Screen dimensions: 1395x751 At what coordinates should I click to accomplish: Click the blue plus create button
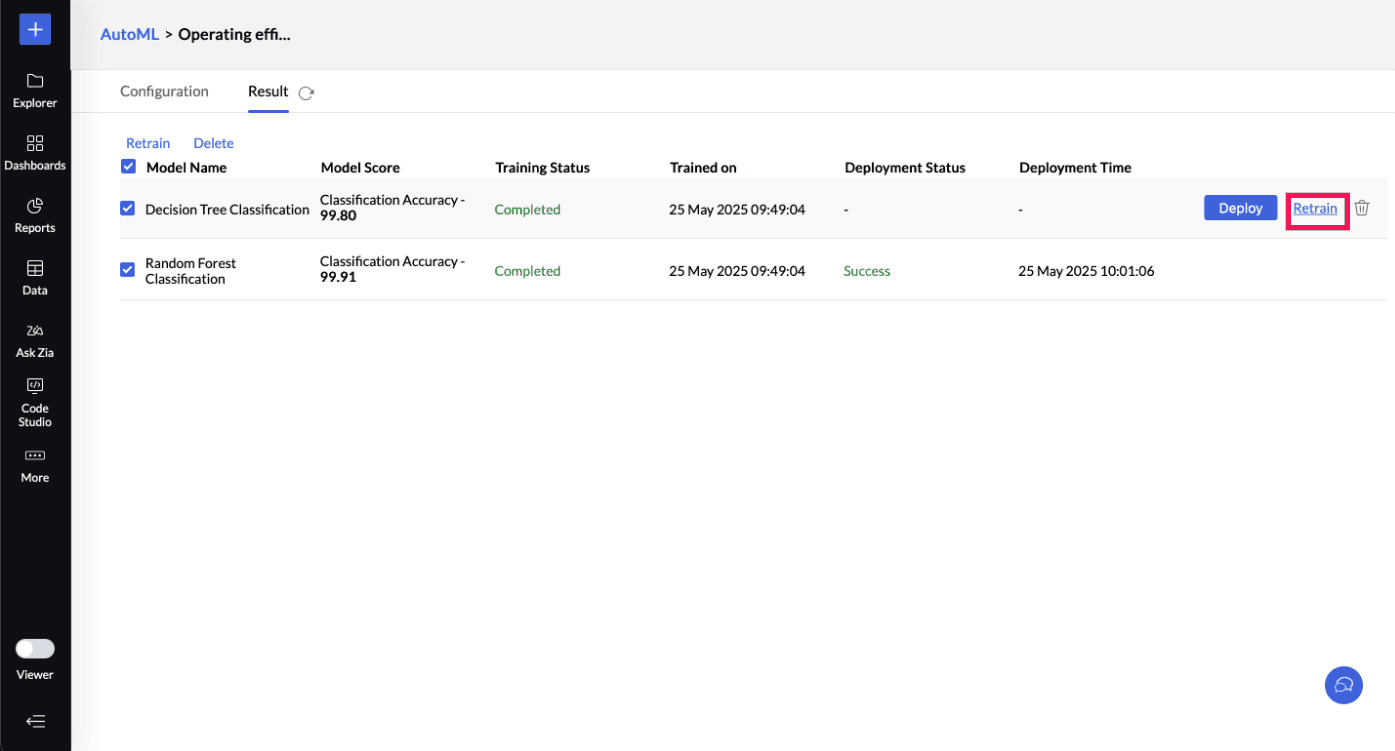click(x=35, y=30)
